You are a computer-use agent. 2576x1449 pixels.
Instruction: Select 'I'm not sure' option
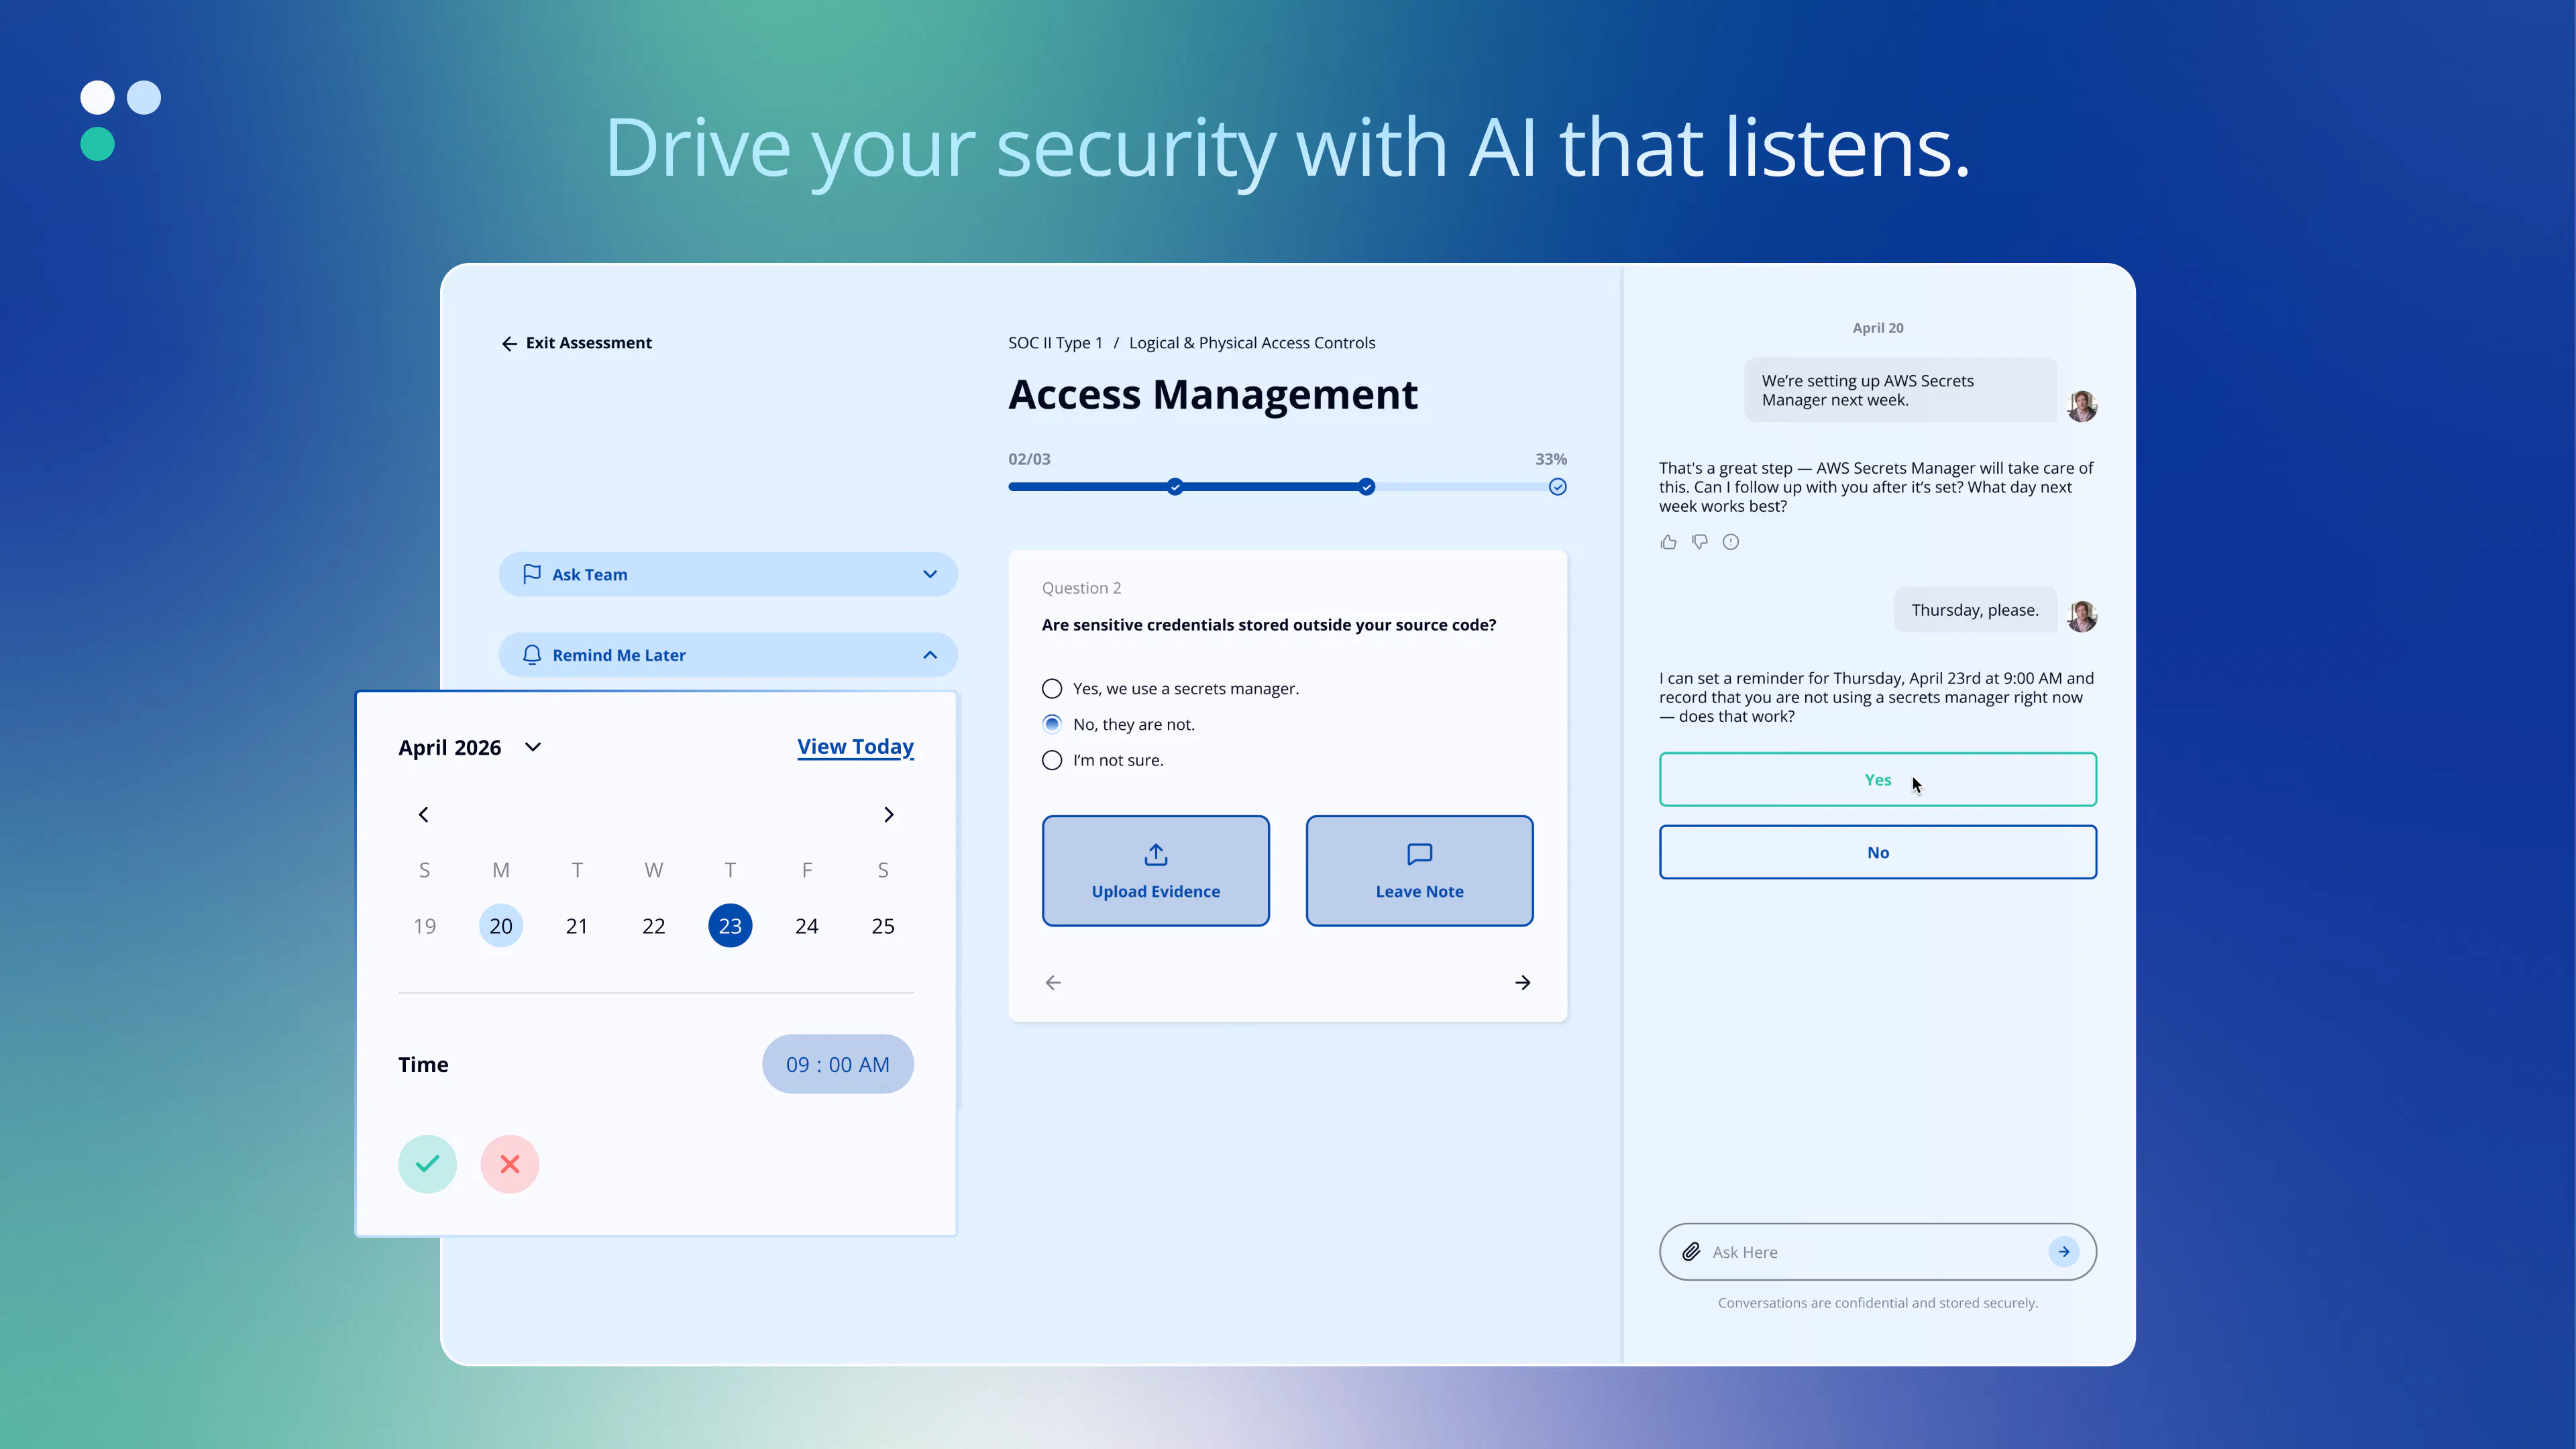1052,760
